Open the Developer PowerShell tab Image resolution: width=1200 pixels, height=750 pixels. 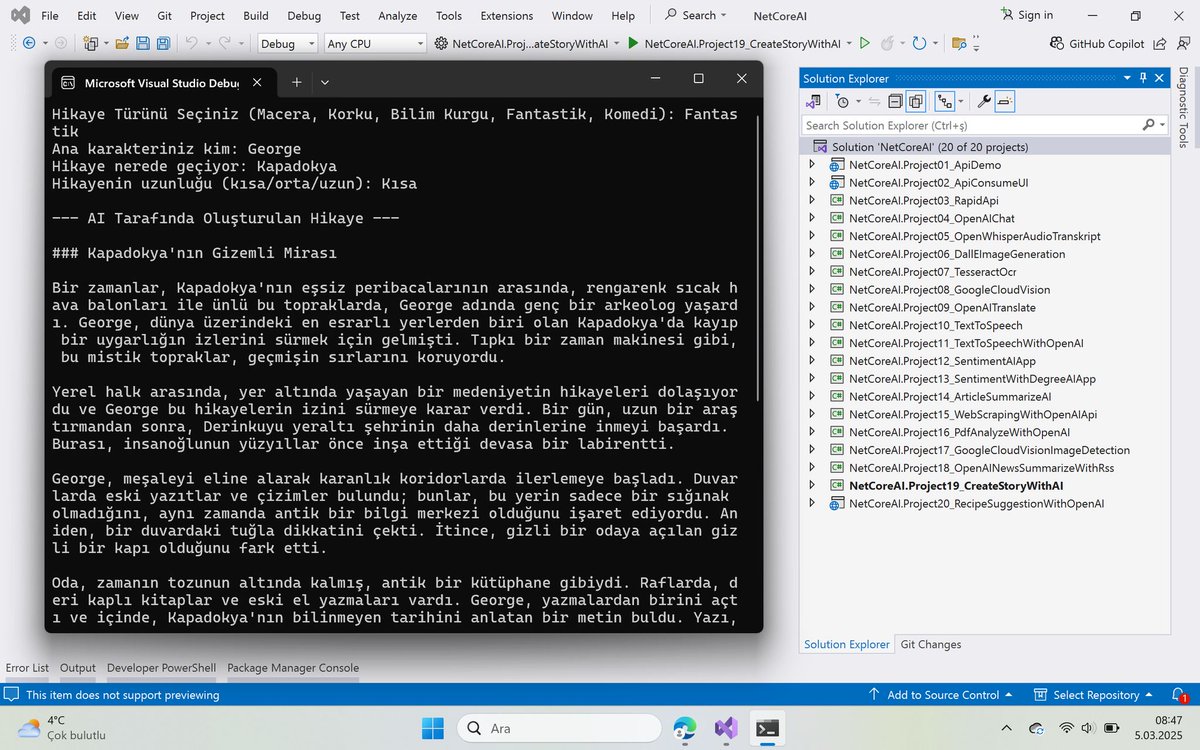[x=161, y=668]
